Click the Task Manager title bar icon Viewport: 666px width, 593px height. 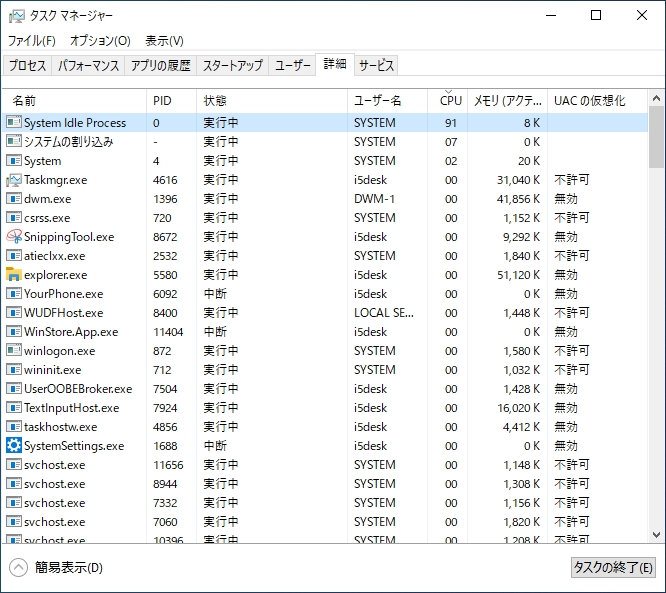pyautogui.click(x=17, y=16)
